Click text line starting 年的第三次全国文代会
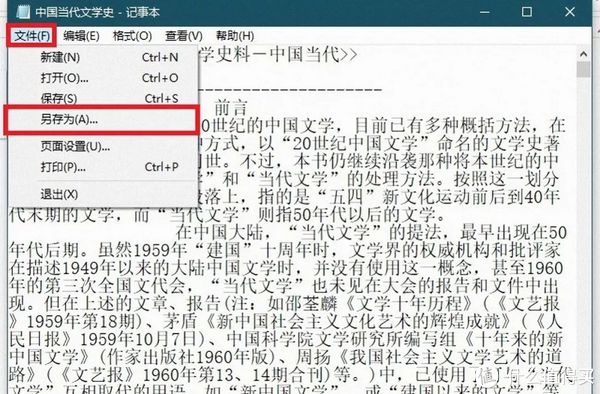 pyautogui.click(x=285, y=286)
